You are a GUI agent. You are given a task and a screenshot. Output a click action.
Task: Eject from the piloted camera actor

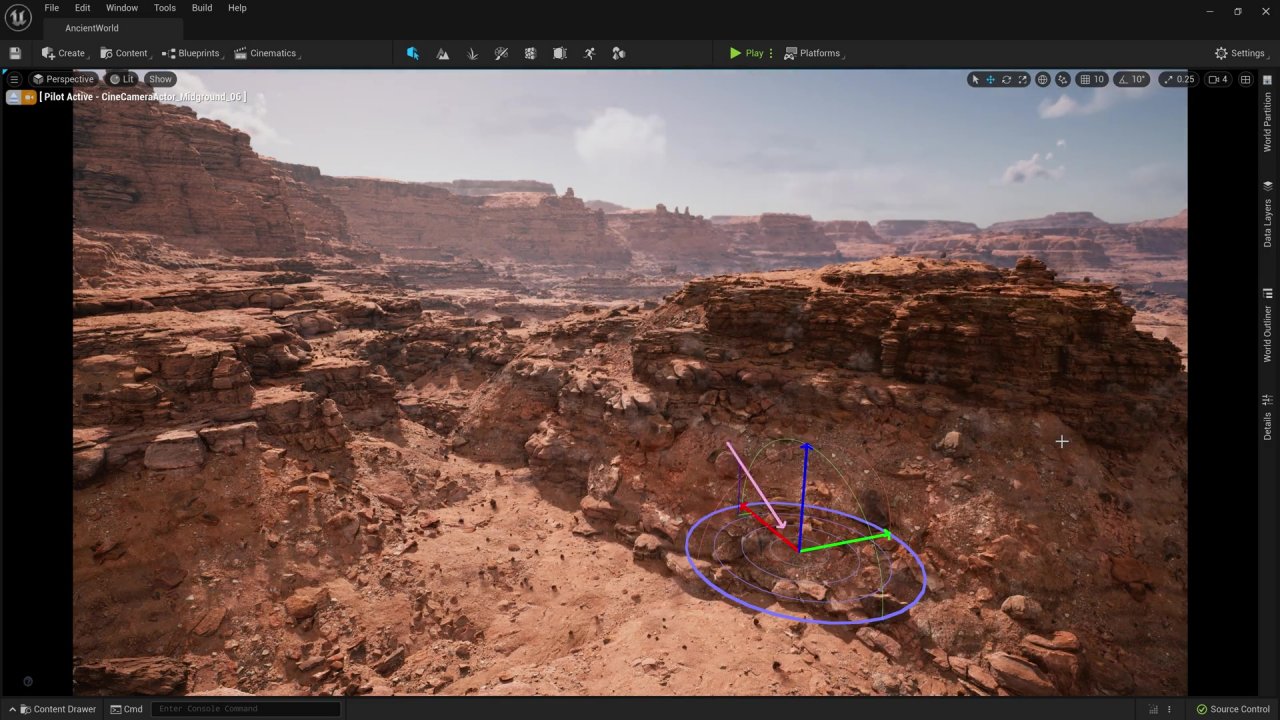[13, 97]
